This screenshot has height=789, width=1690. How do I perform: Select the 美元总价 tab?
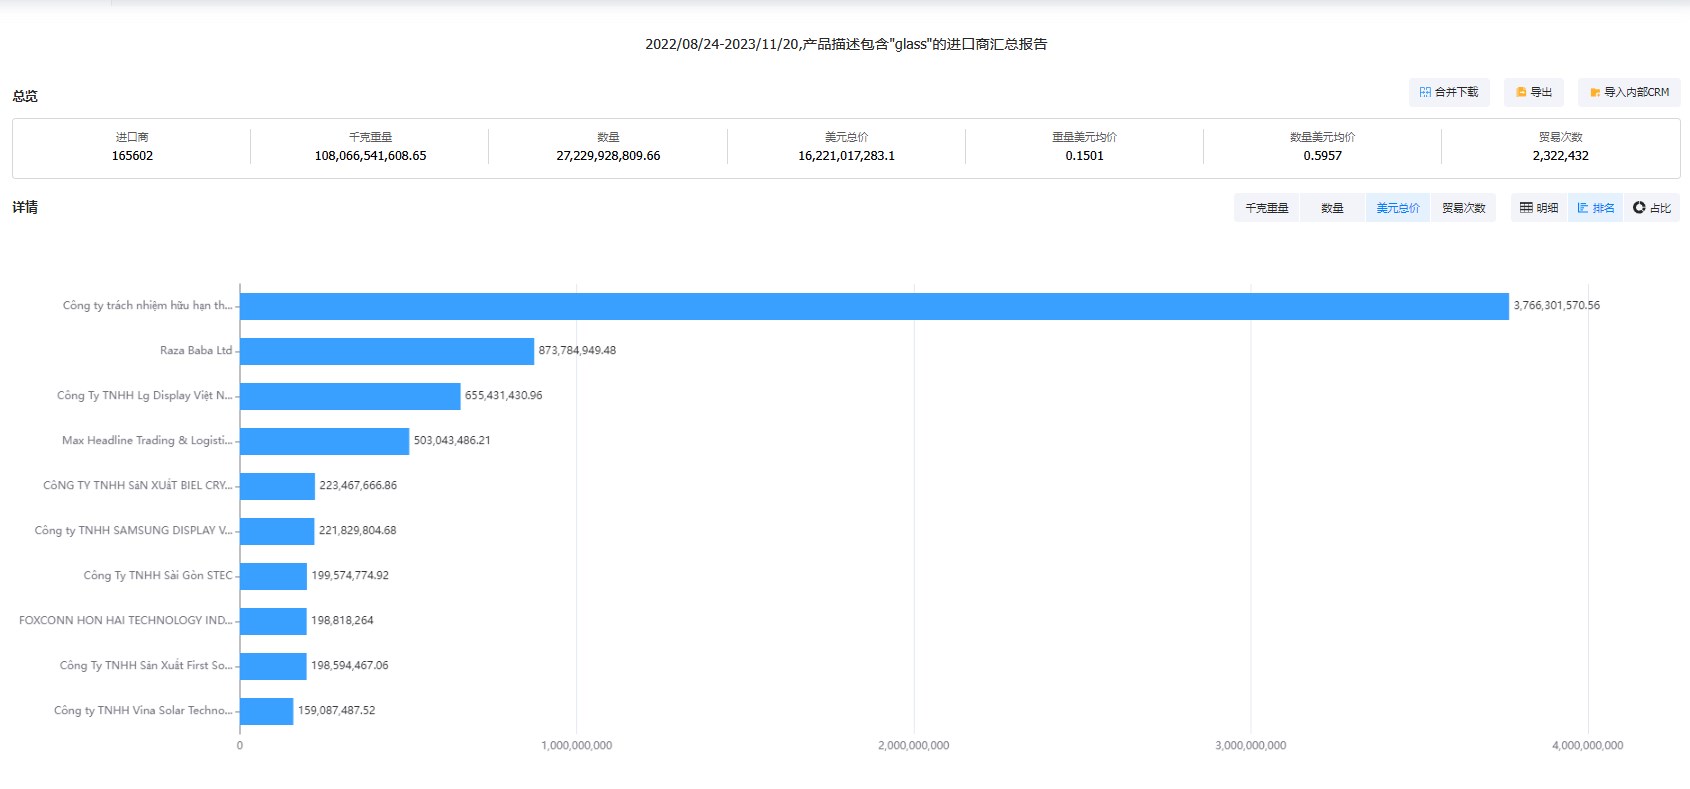click(1398, 208)
